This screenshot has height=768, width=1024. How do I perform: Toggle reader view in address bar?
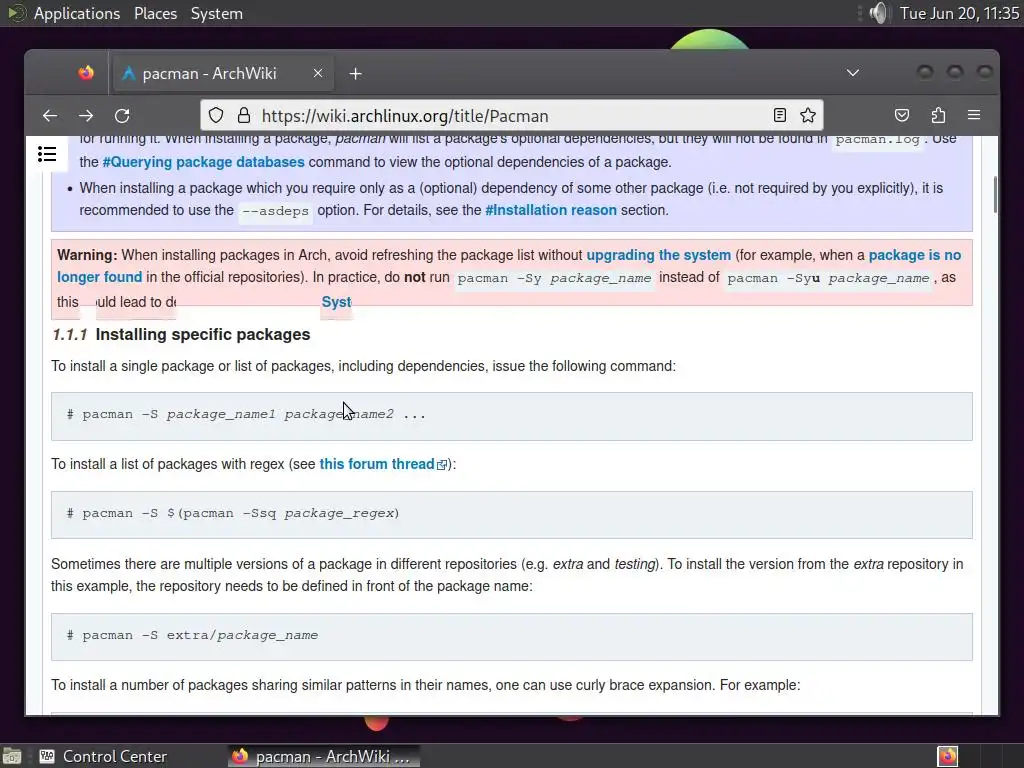click(x=780, y=116)
